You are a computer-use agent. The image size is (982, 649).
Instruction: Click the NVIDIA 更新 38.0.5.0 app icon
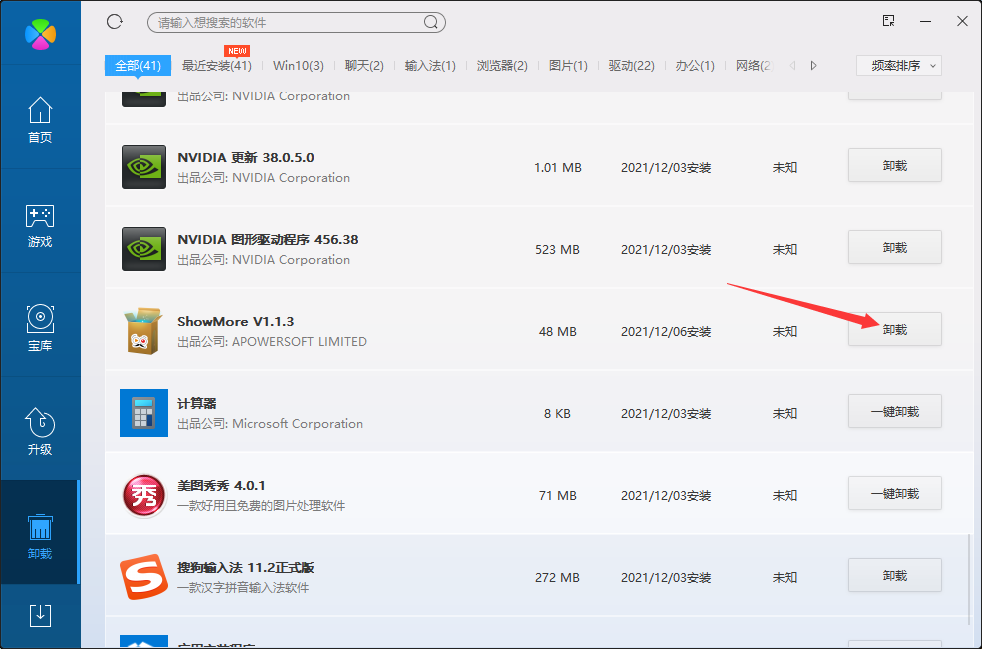(x=144, y=167)
